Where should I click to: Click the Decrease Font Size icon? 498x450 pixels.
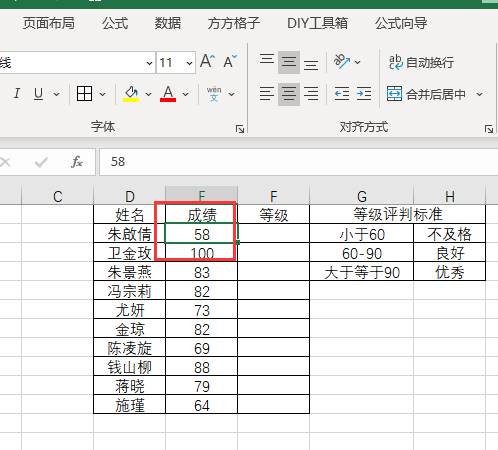(x=230, y=61)
